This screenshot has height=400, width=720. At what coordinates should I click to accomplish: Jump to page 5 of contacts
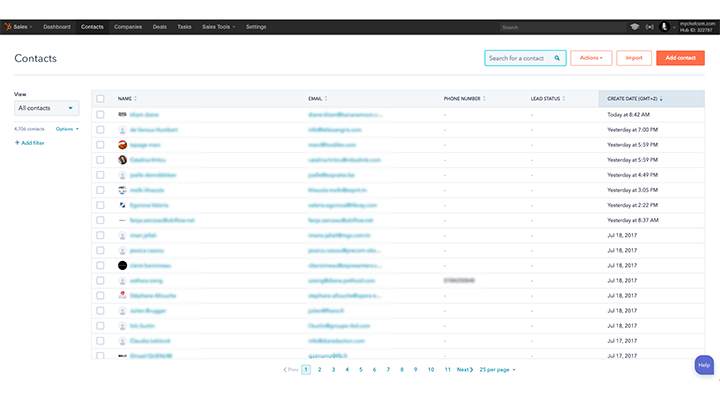tap(360, 370)
